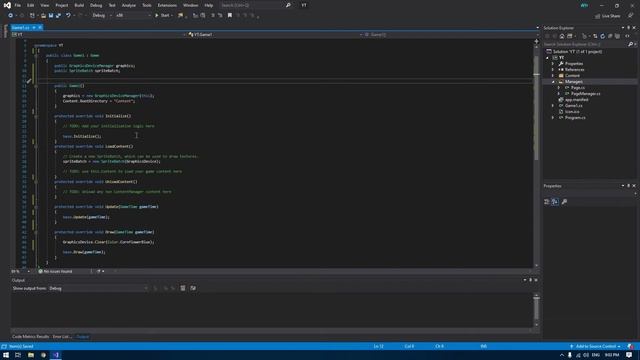Toggle Word Wrap in Output toolbar
Viewport: 640px width, 360px height.
(193, 289)
